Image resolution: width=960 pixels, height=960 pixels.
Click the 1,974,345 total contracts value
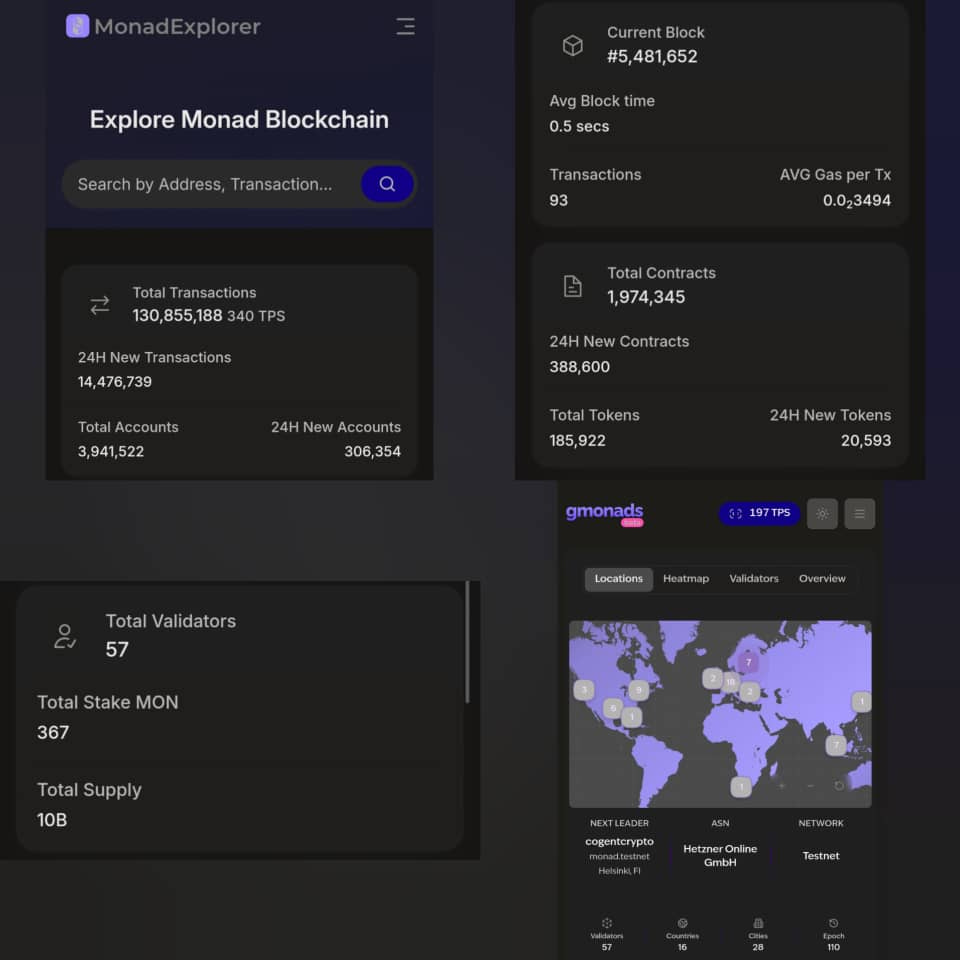pos(646,297)
